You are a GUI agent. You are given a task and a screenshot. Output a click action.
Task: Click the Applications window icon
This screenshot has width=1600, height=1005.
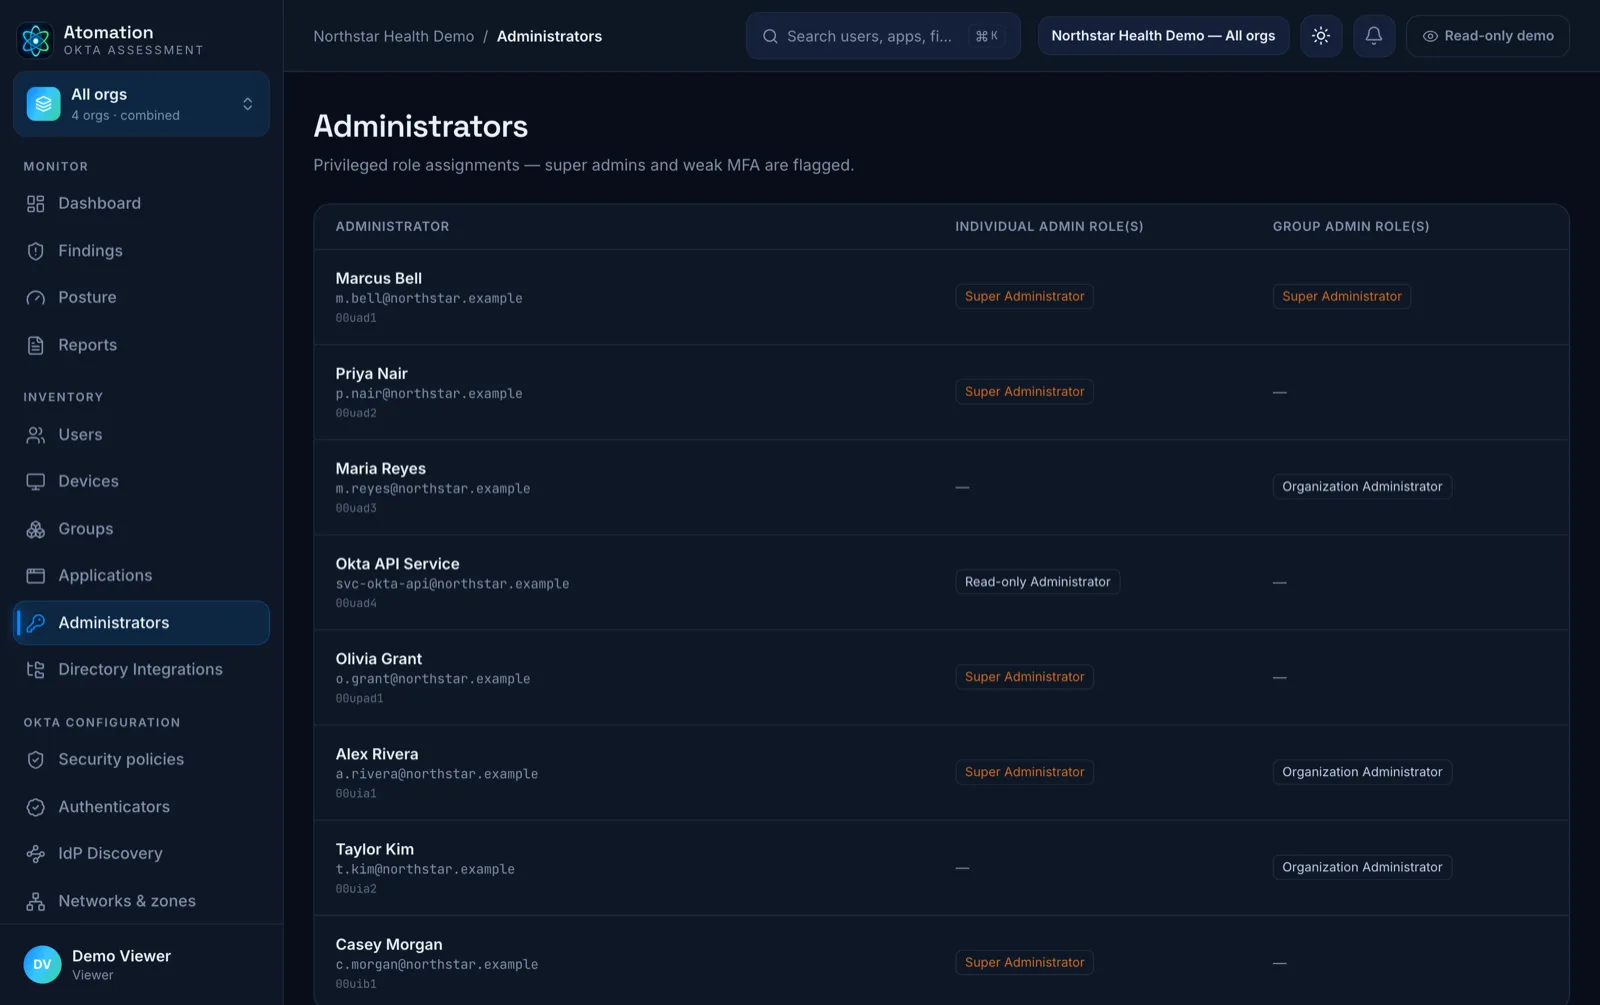(x=36, y=576)
